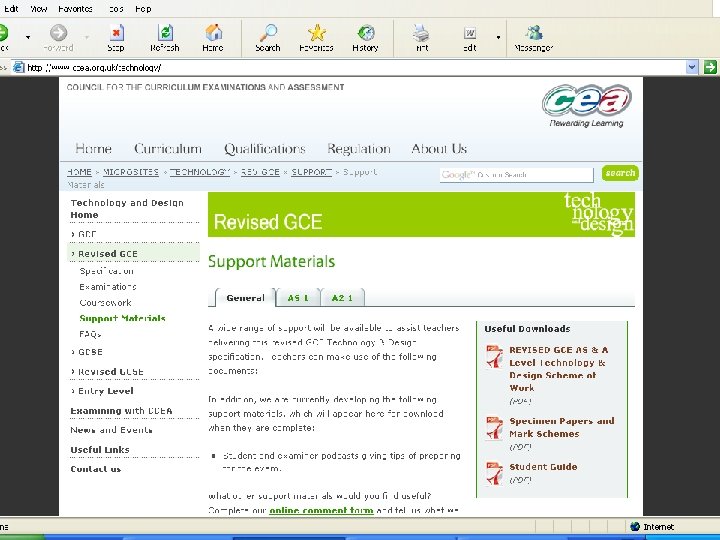Follow the TECHNOLOGY breadcrumb link
Viewport: 720px width, 540px height.
(199, 172)
